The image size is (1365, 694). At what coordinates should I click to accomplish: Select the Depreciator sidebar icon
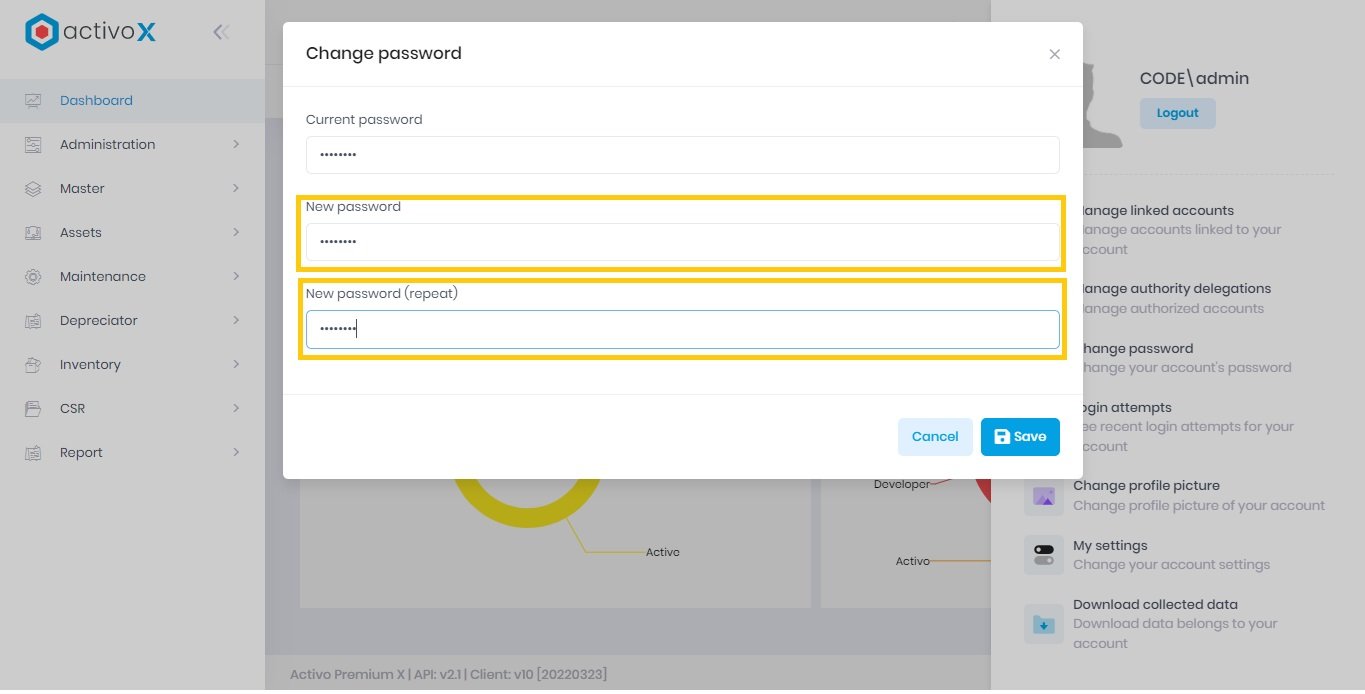coord(34,320)
